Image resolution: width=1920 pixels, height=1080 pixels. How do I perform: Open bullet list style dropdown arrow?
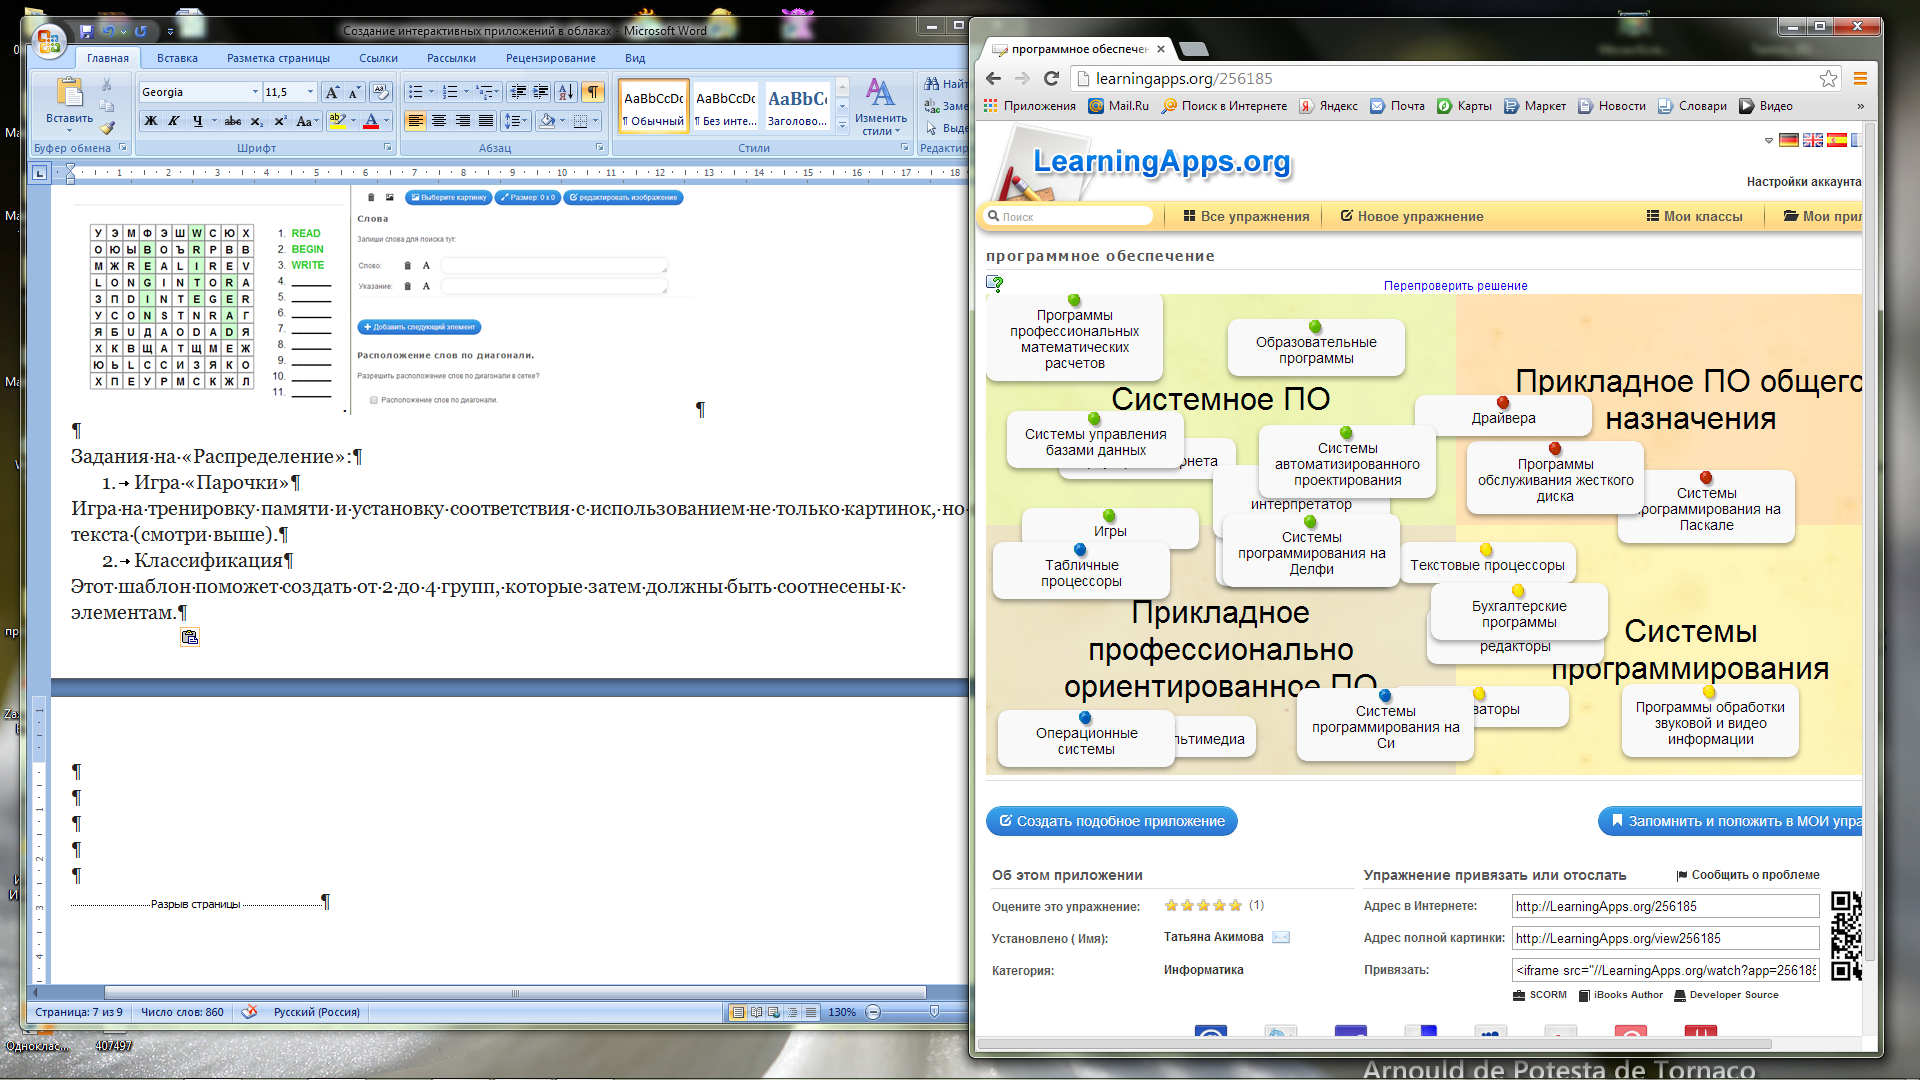coord(431,92)
